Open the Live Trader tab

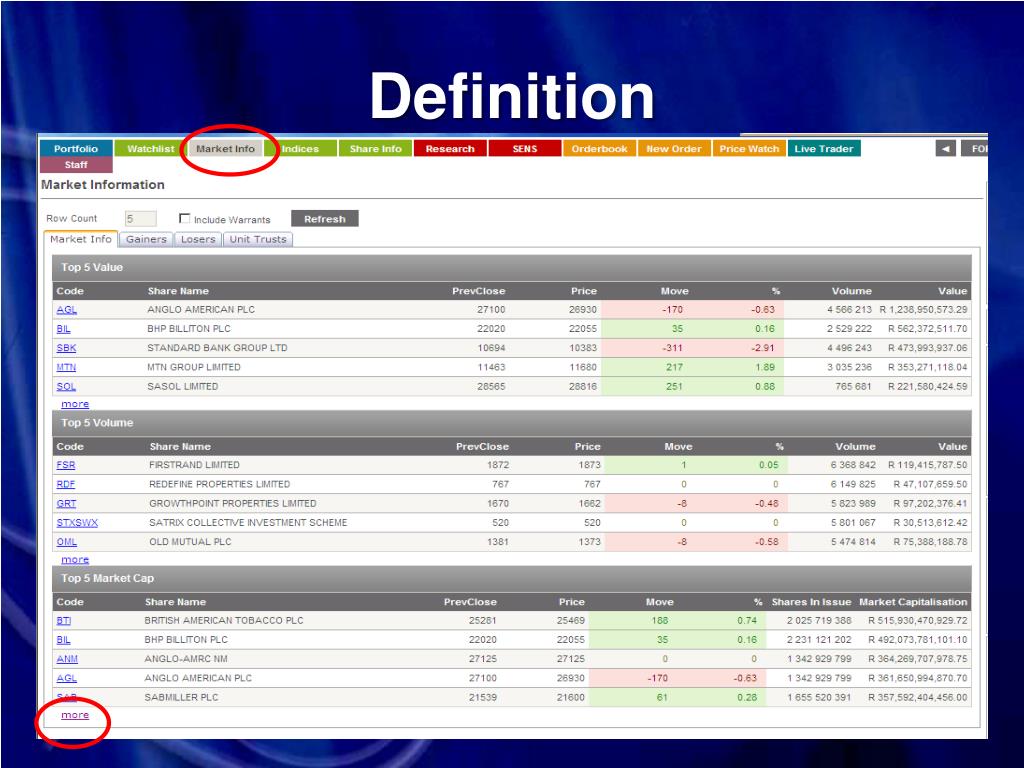tap(823, 149)
